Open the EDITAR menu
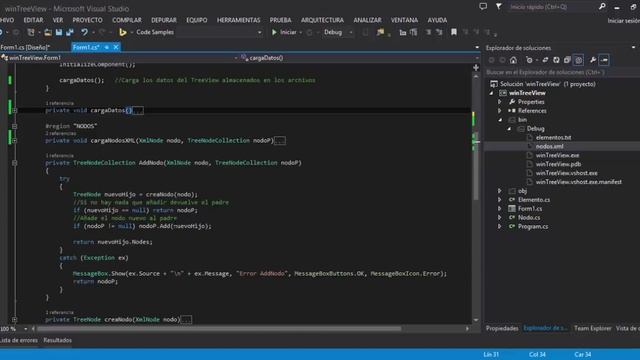Screen dimensions: 640x360 [33, 20]
